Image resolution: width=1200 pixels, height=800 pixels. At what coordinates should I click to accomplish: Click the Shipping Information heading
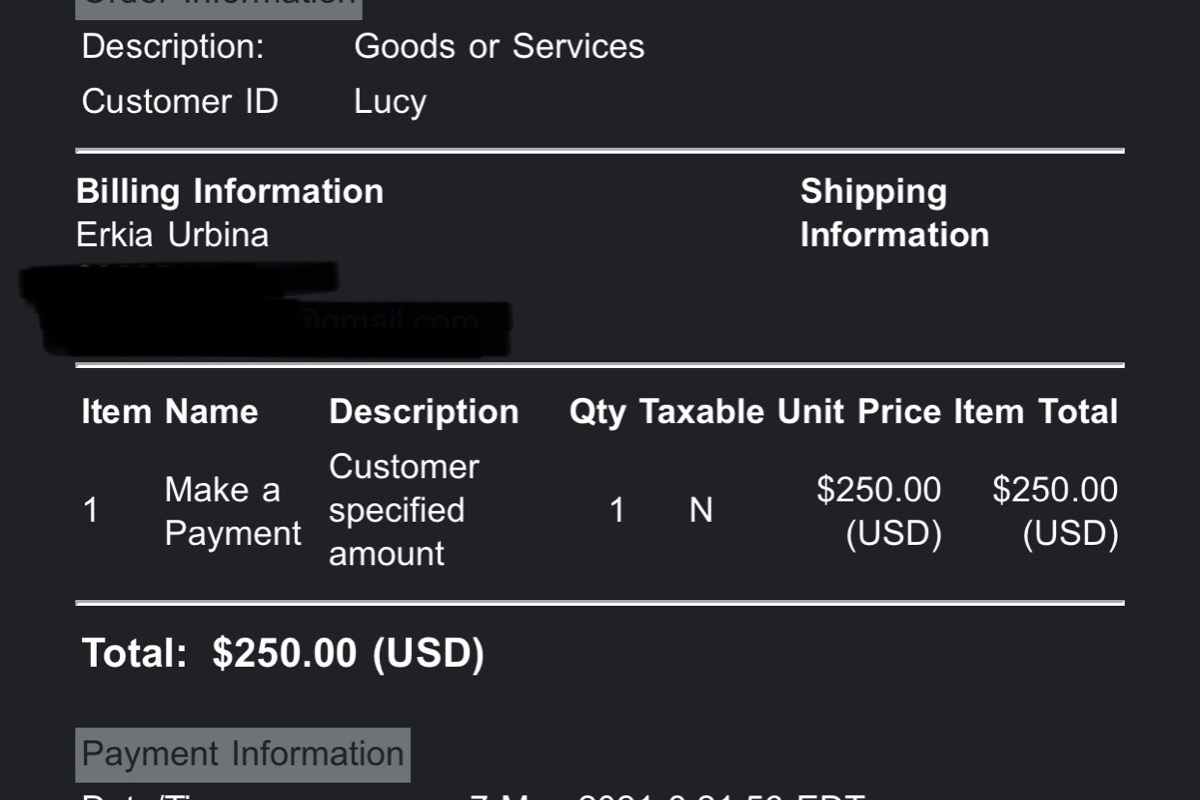pos(894,213)
